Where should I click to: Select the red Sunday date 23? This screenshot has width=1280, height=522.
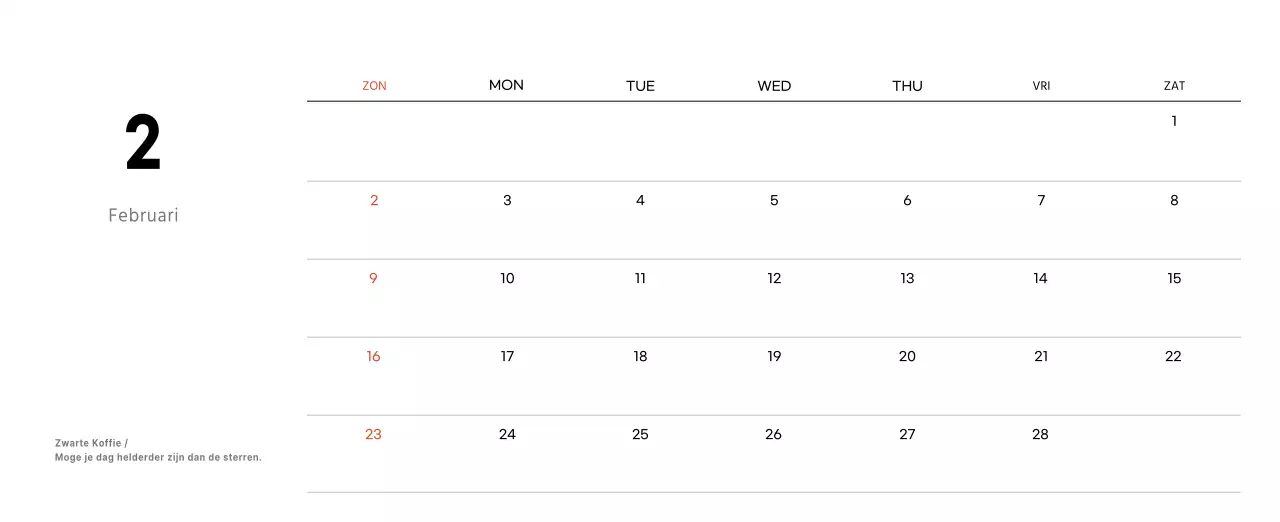tap(373, 434)
